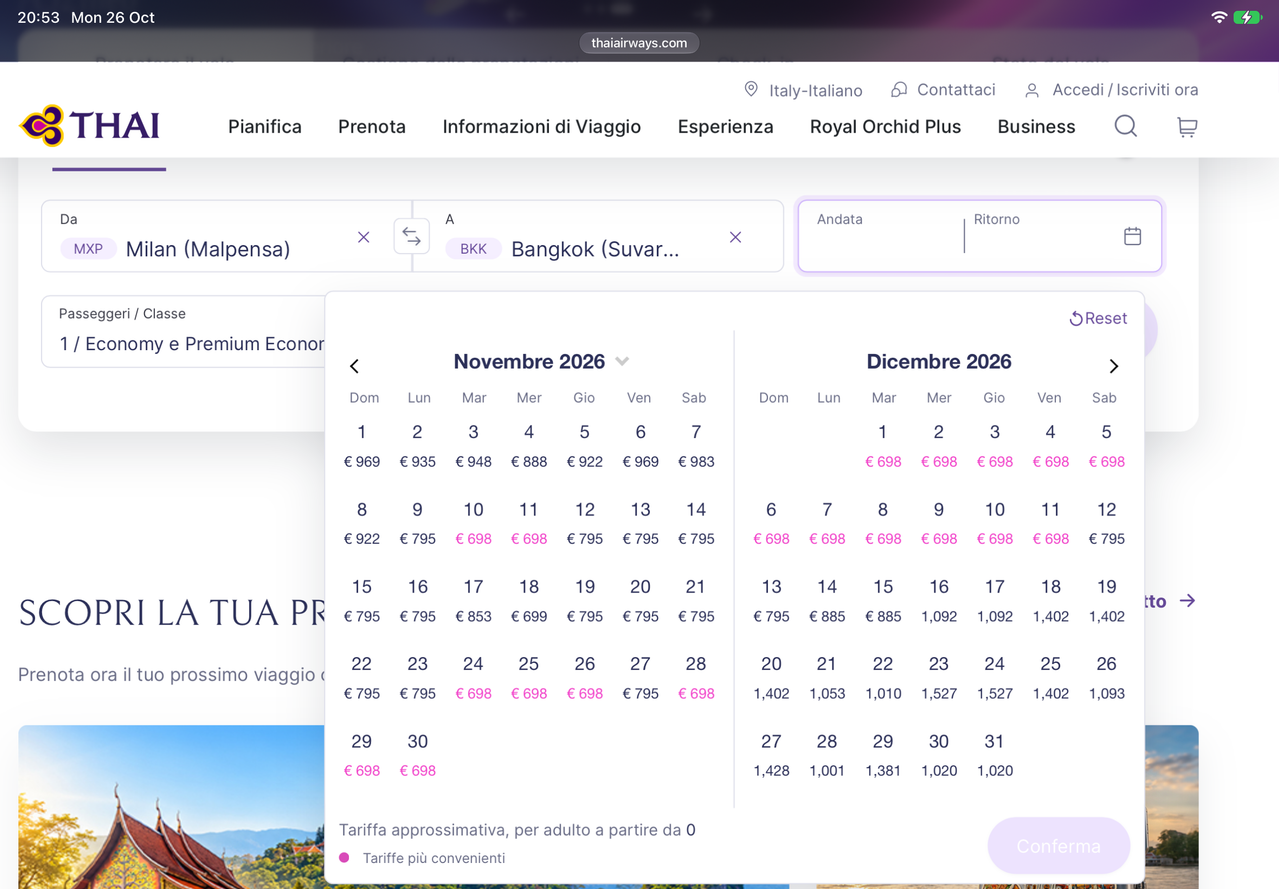Click the calendar icon in date field
Viewport: 1279px width, 889px height.
pyautogui.click(x=1132, y=236)
